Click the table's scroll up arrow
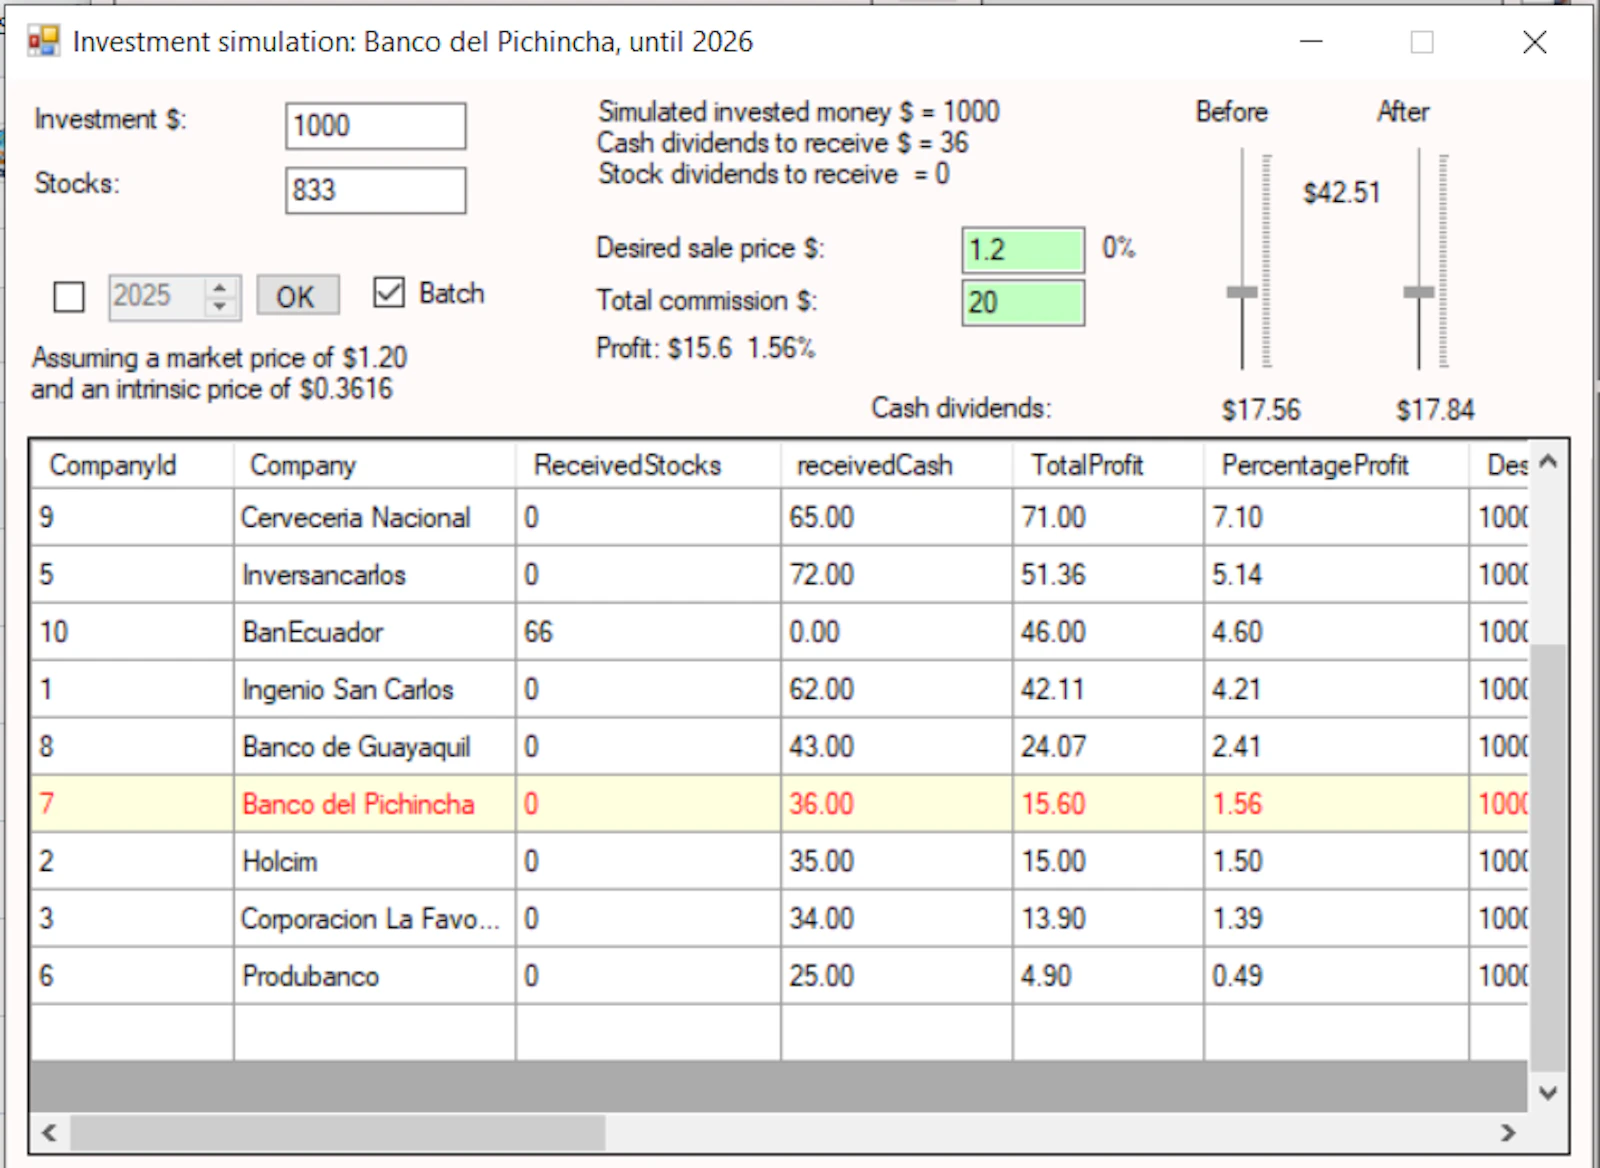The width and height of the screenshot is (1600, 1168). (1548, 461)
